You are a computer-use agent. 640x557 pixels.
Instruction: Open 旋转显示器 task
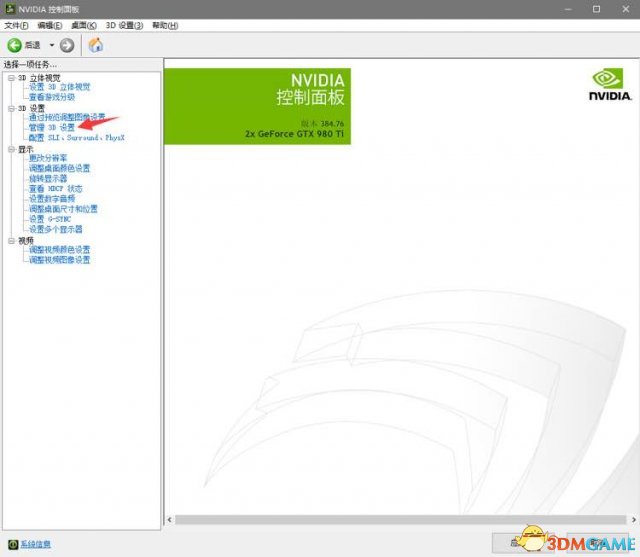(x=48, y=178)
